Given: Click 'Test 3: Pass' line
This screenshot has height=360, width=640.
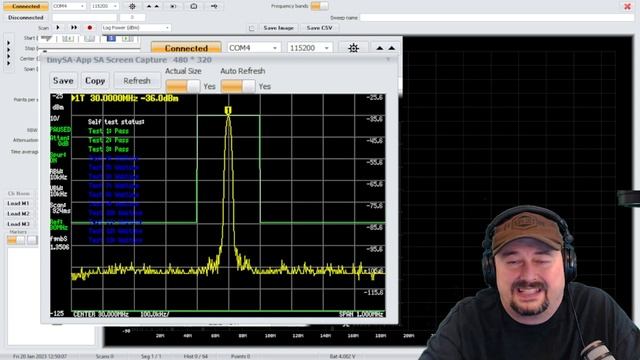Looking at the screenshot, I should coord(108,149).
